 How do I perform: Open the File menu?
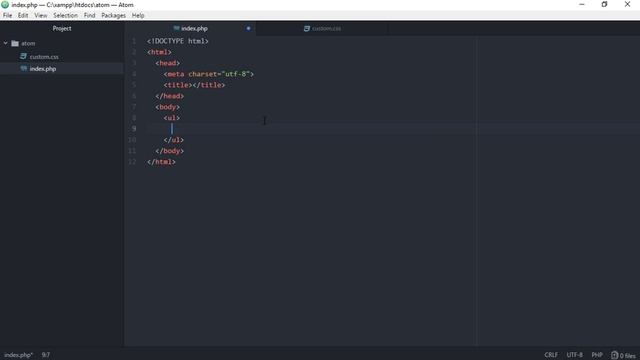click(7, 16)
